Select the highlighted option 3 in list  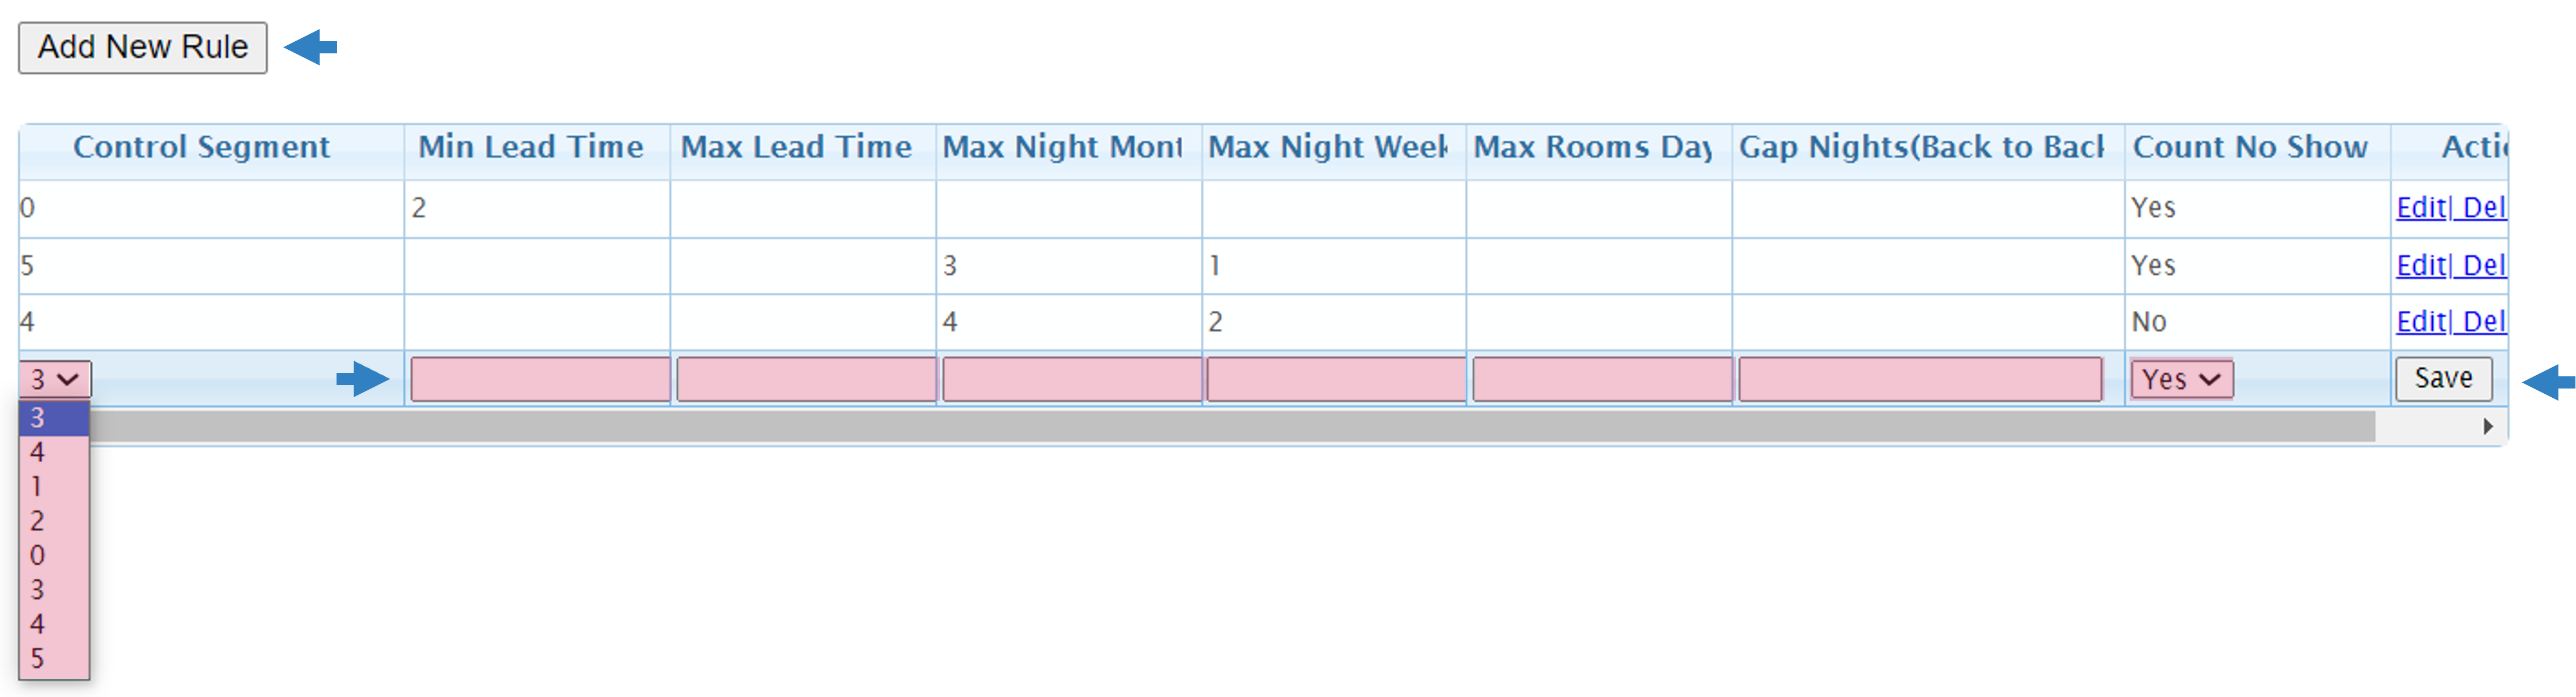54,417
